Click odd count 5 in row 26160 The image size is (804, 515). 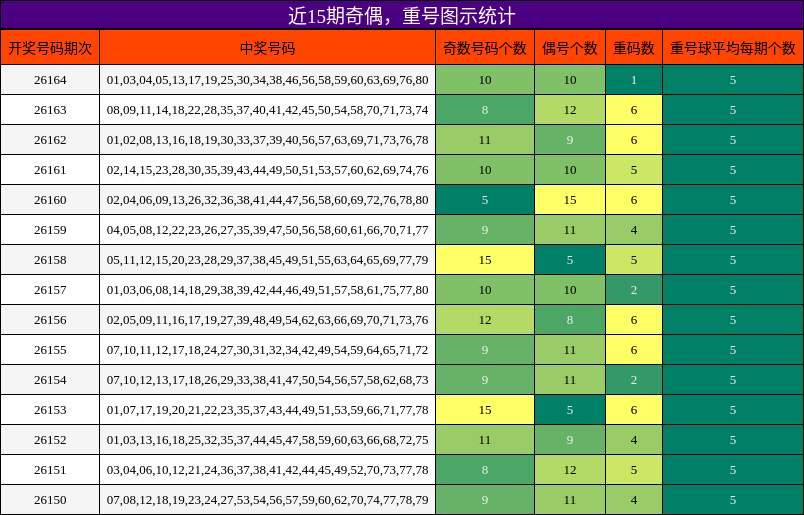tap(485, 200)
